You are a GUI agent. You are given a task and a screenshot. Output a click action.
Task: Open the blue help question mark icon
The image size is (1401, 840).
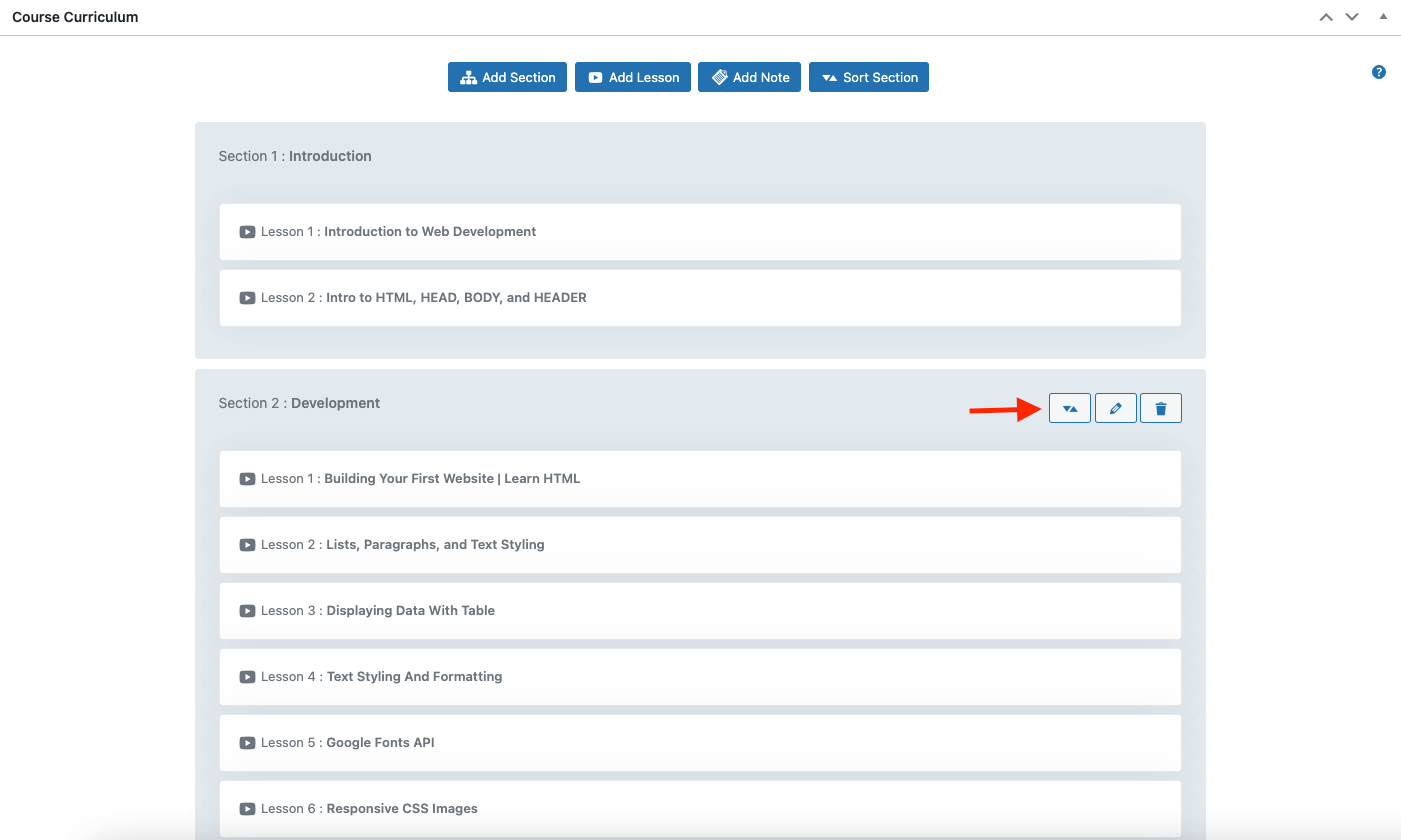coord(1379,72)
